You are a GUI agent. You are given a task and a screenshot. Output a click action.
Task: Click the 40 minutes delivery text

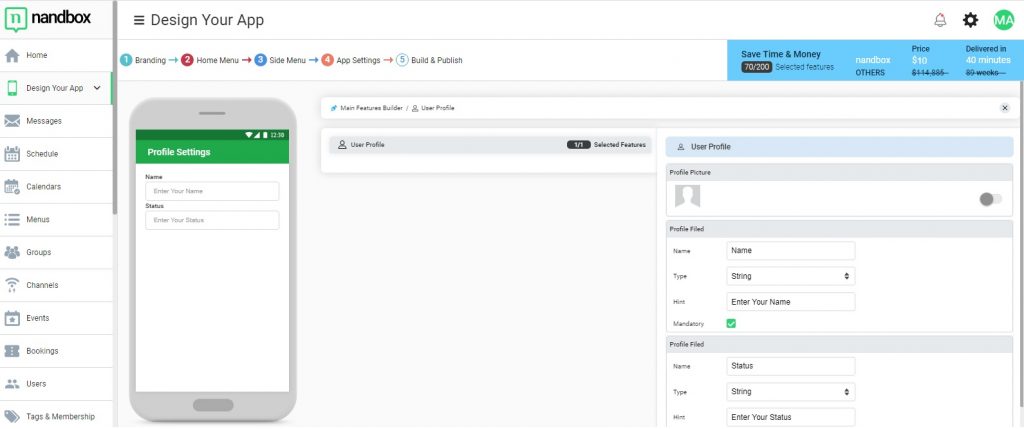(987, 60)
